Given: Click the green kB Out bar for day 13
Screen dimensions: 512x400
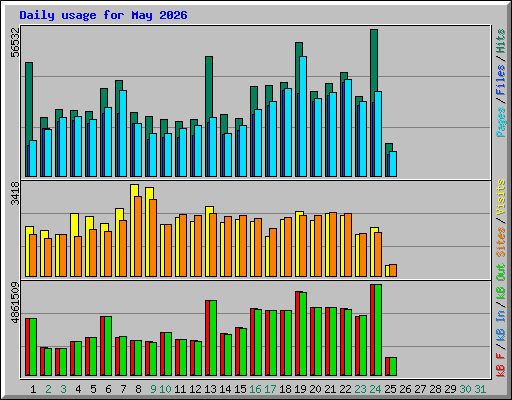Looking at the screenshot, I should coord(212,338).
